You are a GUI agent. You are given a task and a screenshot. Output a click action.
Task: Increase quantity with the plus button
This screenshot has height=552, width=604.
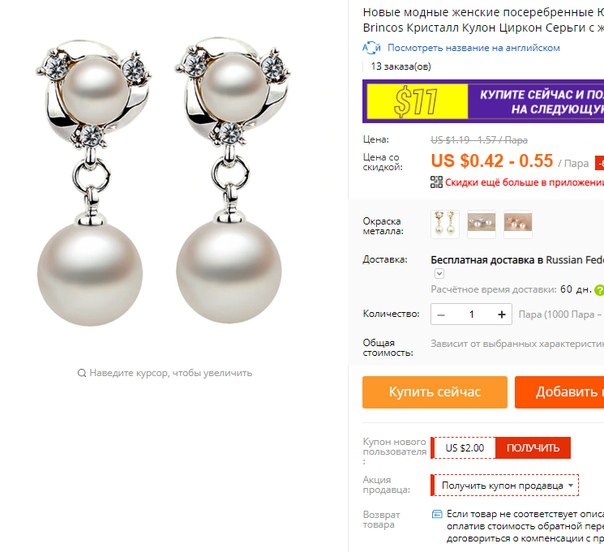point(501,315)
